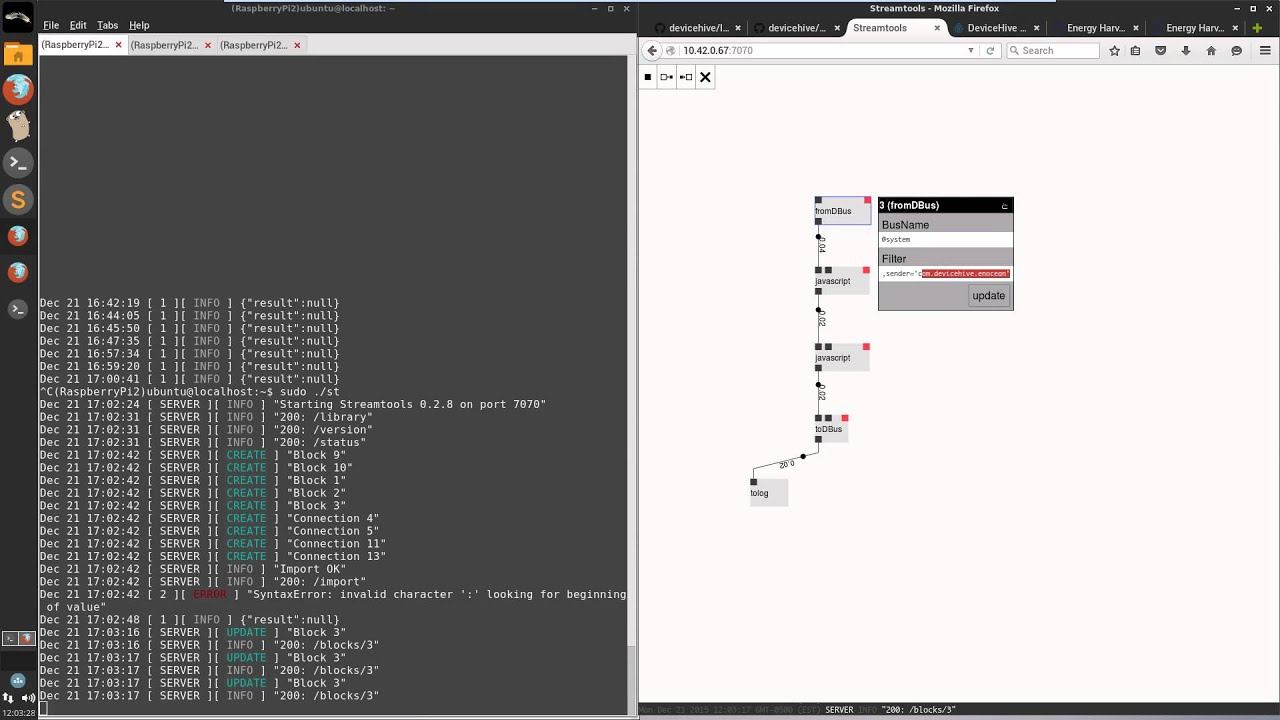Image resolution: width=1280 pixels, height=720 pixels.
Task: Close the Streamtools browser tab
Action: (937, 28)
